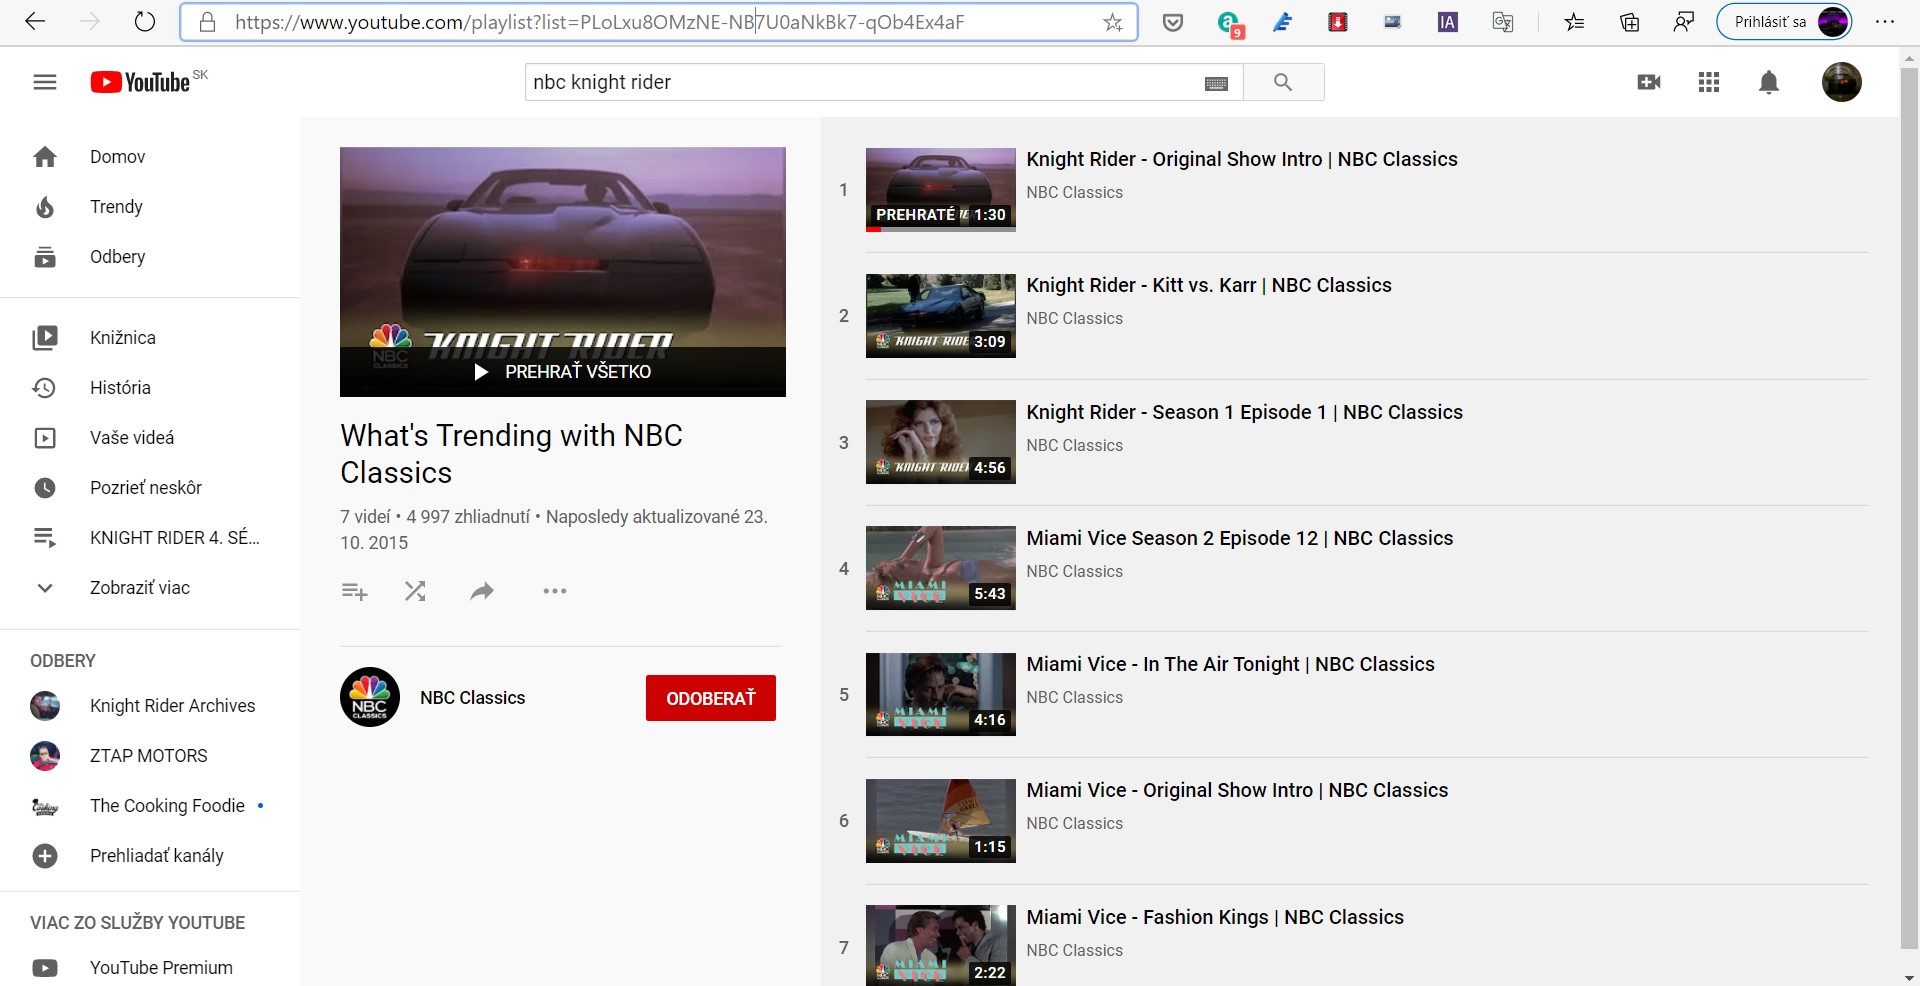Click browser refresh button
Image resolution: width=1920 pixels, height=986 pixels.
[x=145, y=21]
